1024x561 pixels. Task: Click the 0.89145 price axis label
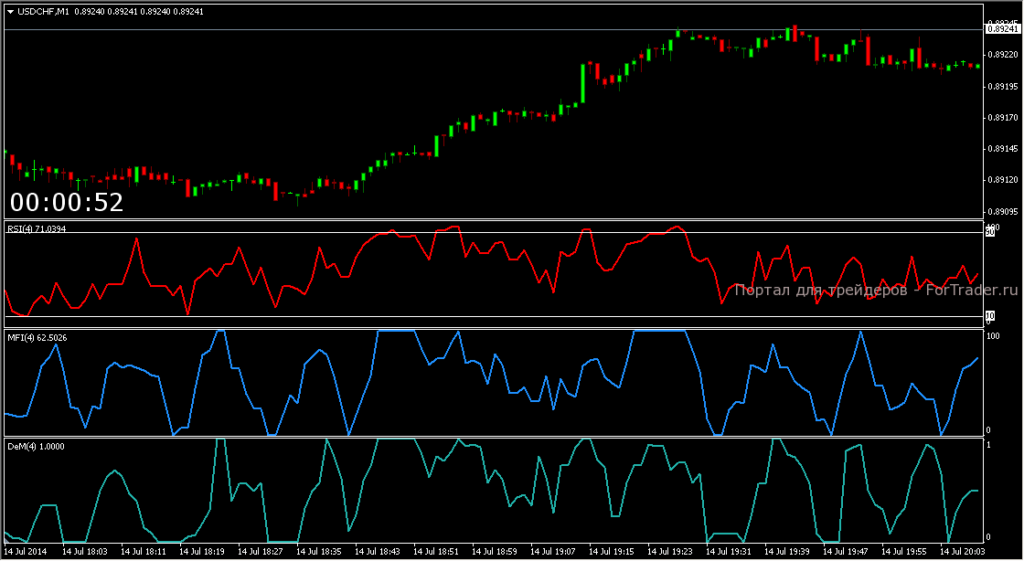click(1002, 149)
